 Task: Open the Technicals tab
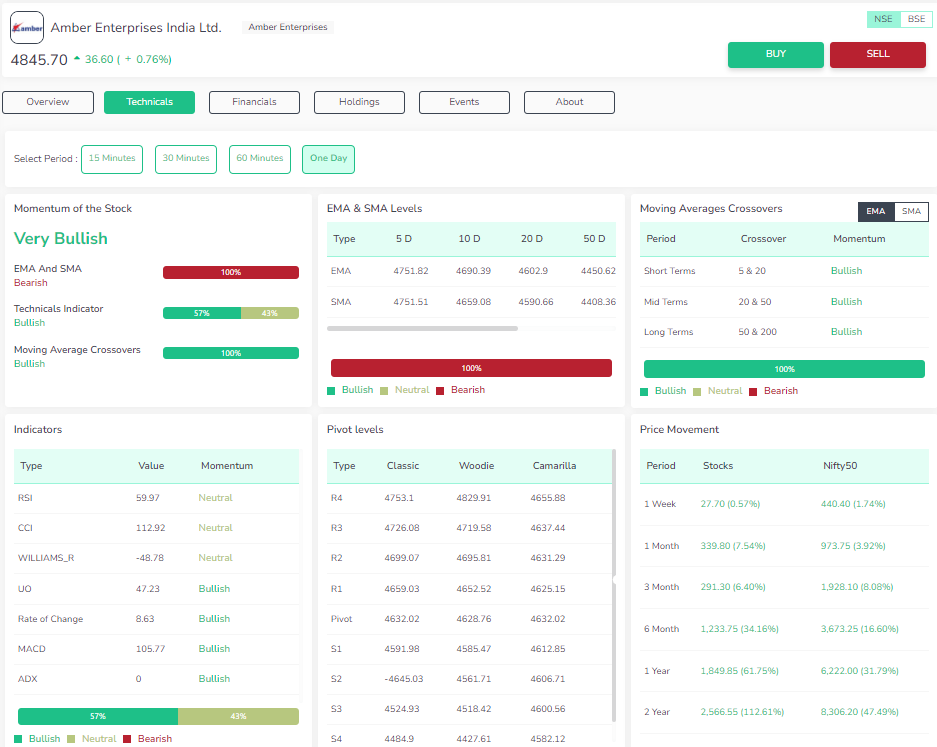(149, 102)
